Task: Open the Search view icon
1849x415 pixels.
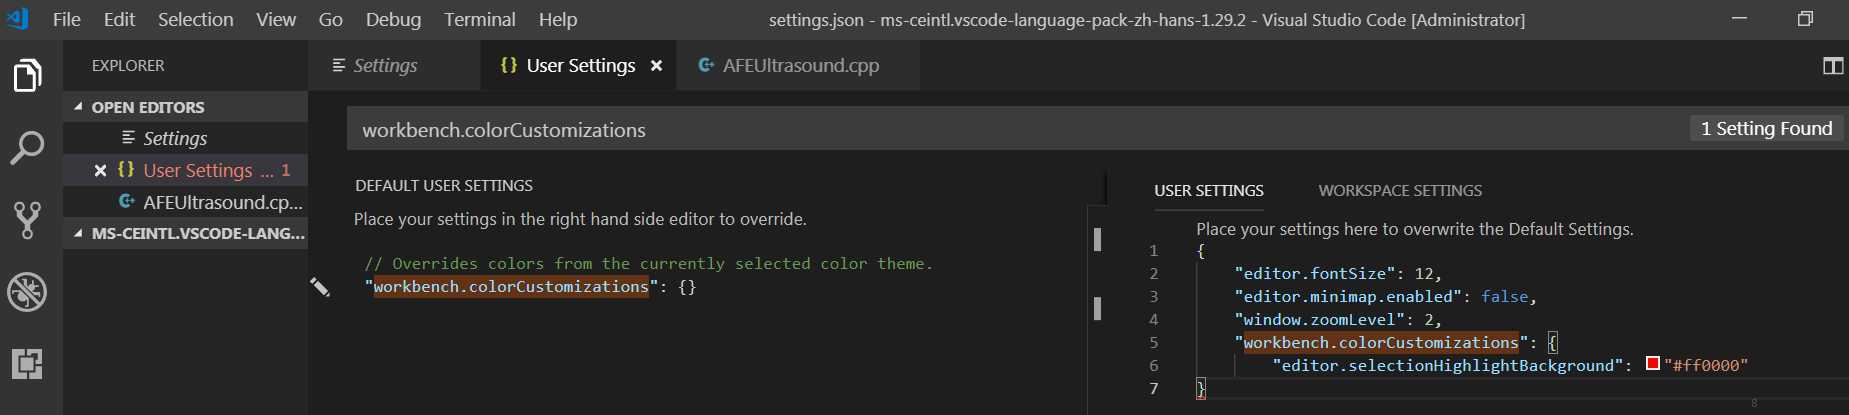Action: 27,148
